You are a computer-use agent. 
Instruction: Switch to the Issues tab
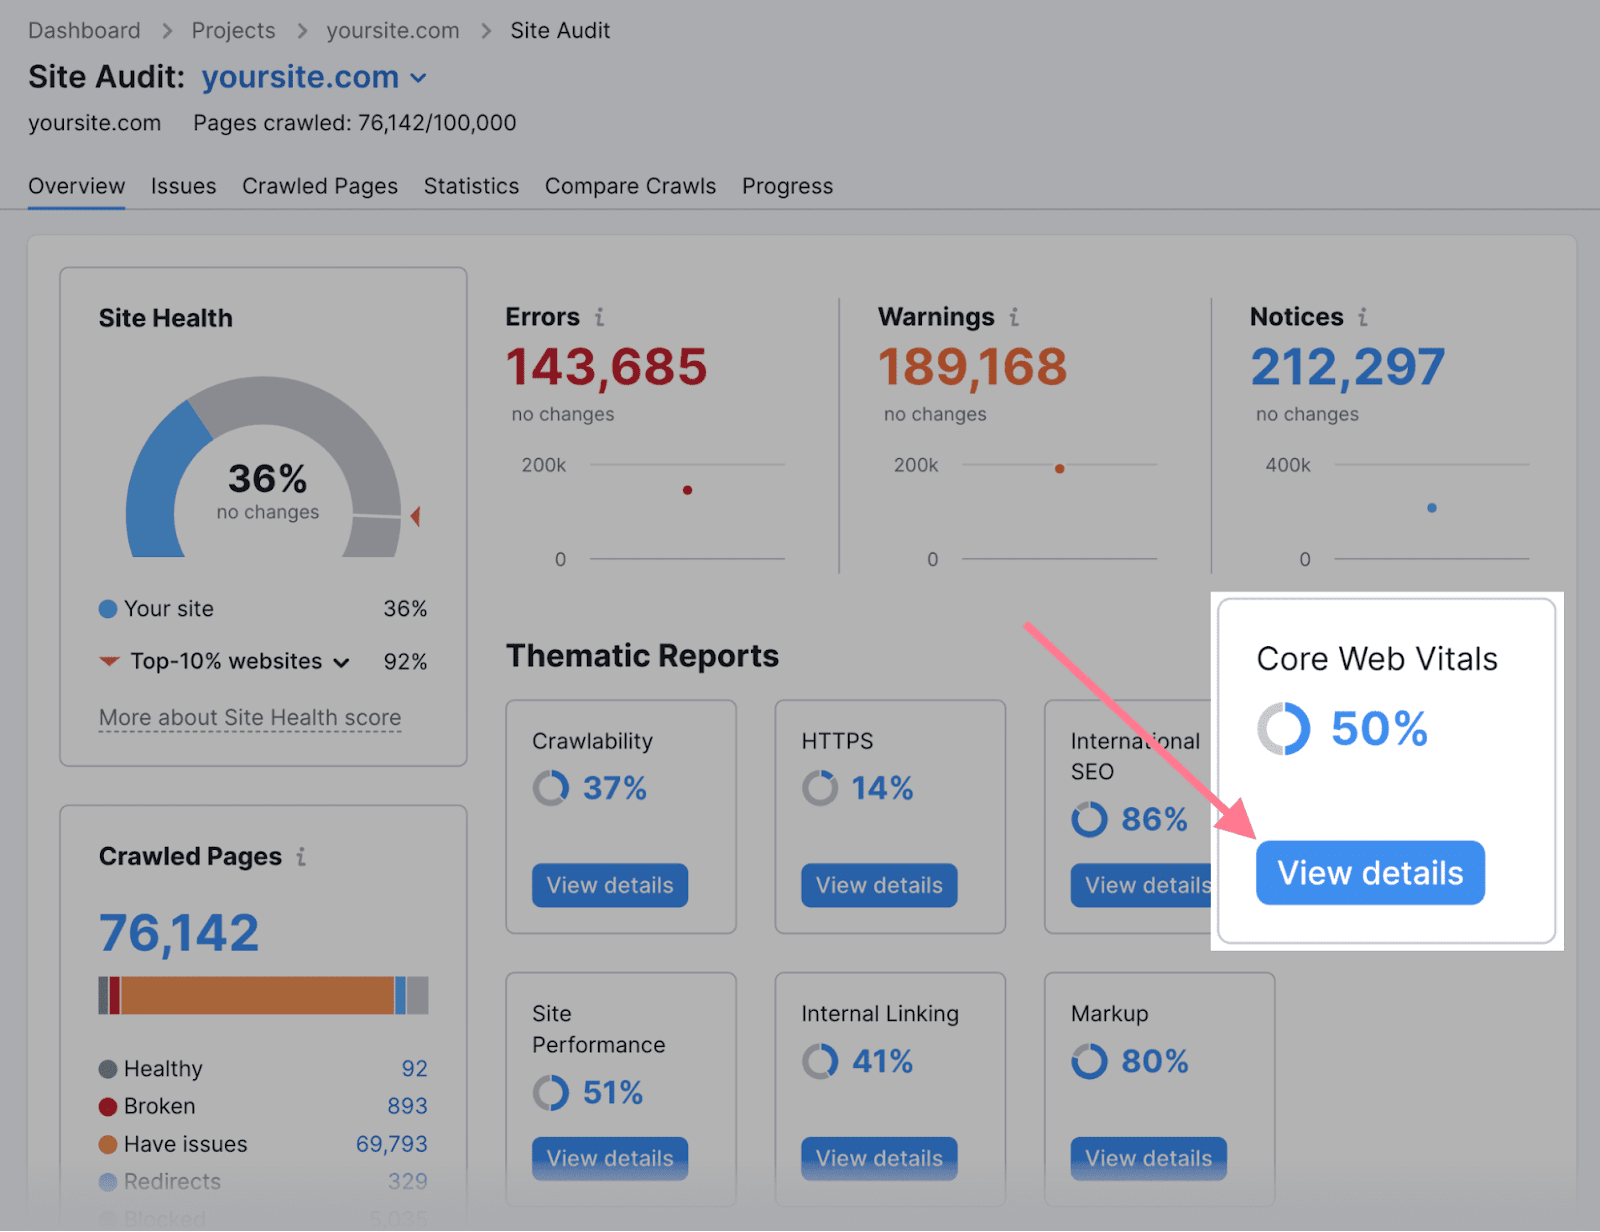coord(184,186)
